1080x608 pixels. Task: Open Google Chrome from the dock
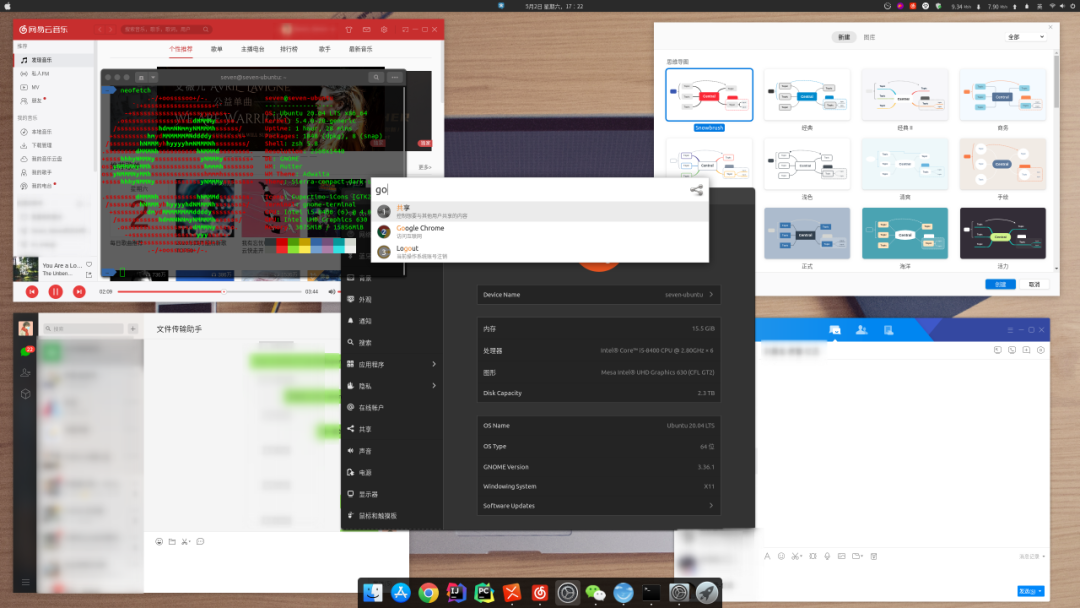pos(428,592)
